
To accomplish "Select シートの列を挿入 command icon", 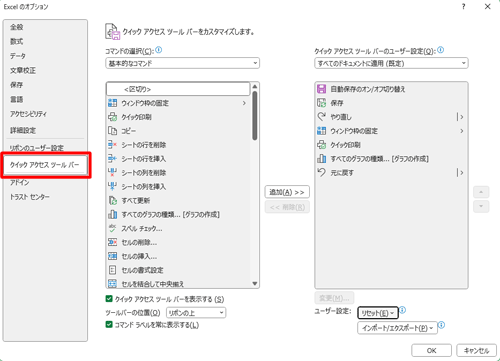I will pyautogui.click(x=113, y=186).
